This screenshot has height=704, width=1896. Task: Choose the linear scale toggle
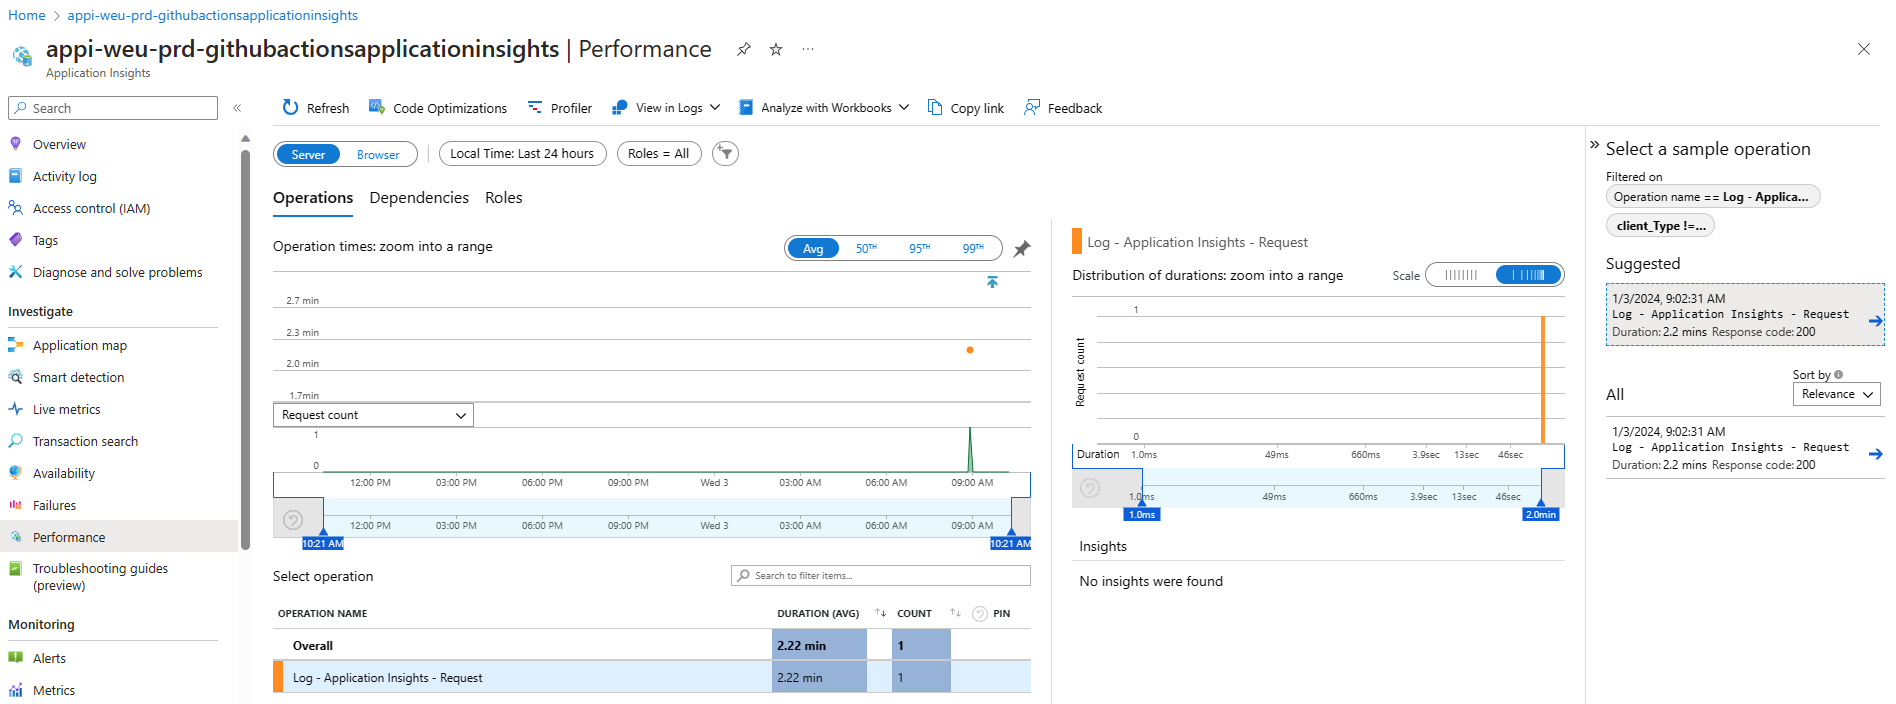1460,275
